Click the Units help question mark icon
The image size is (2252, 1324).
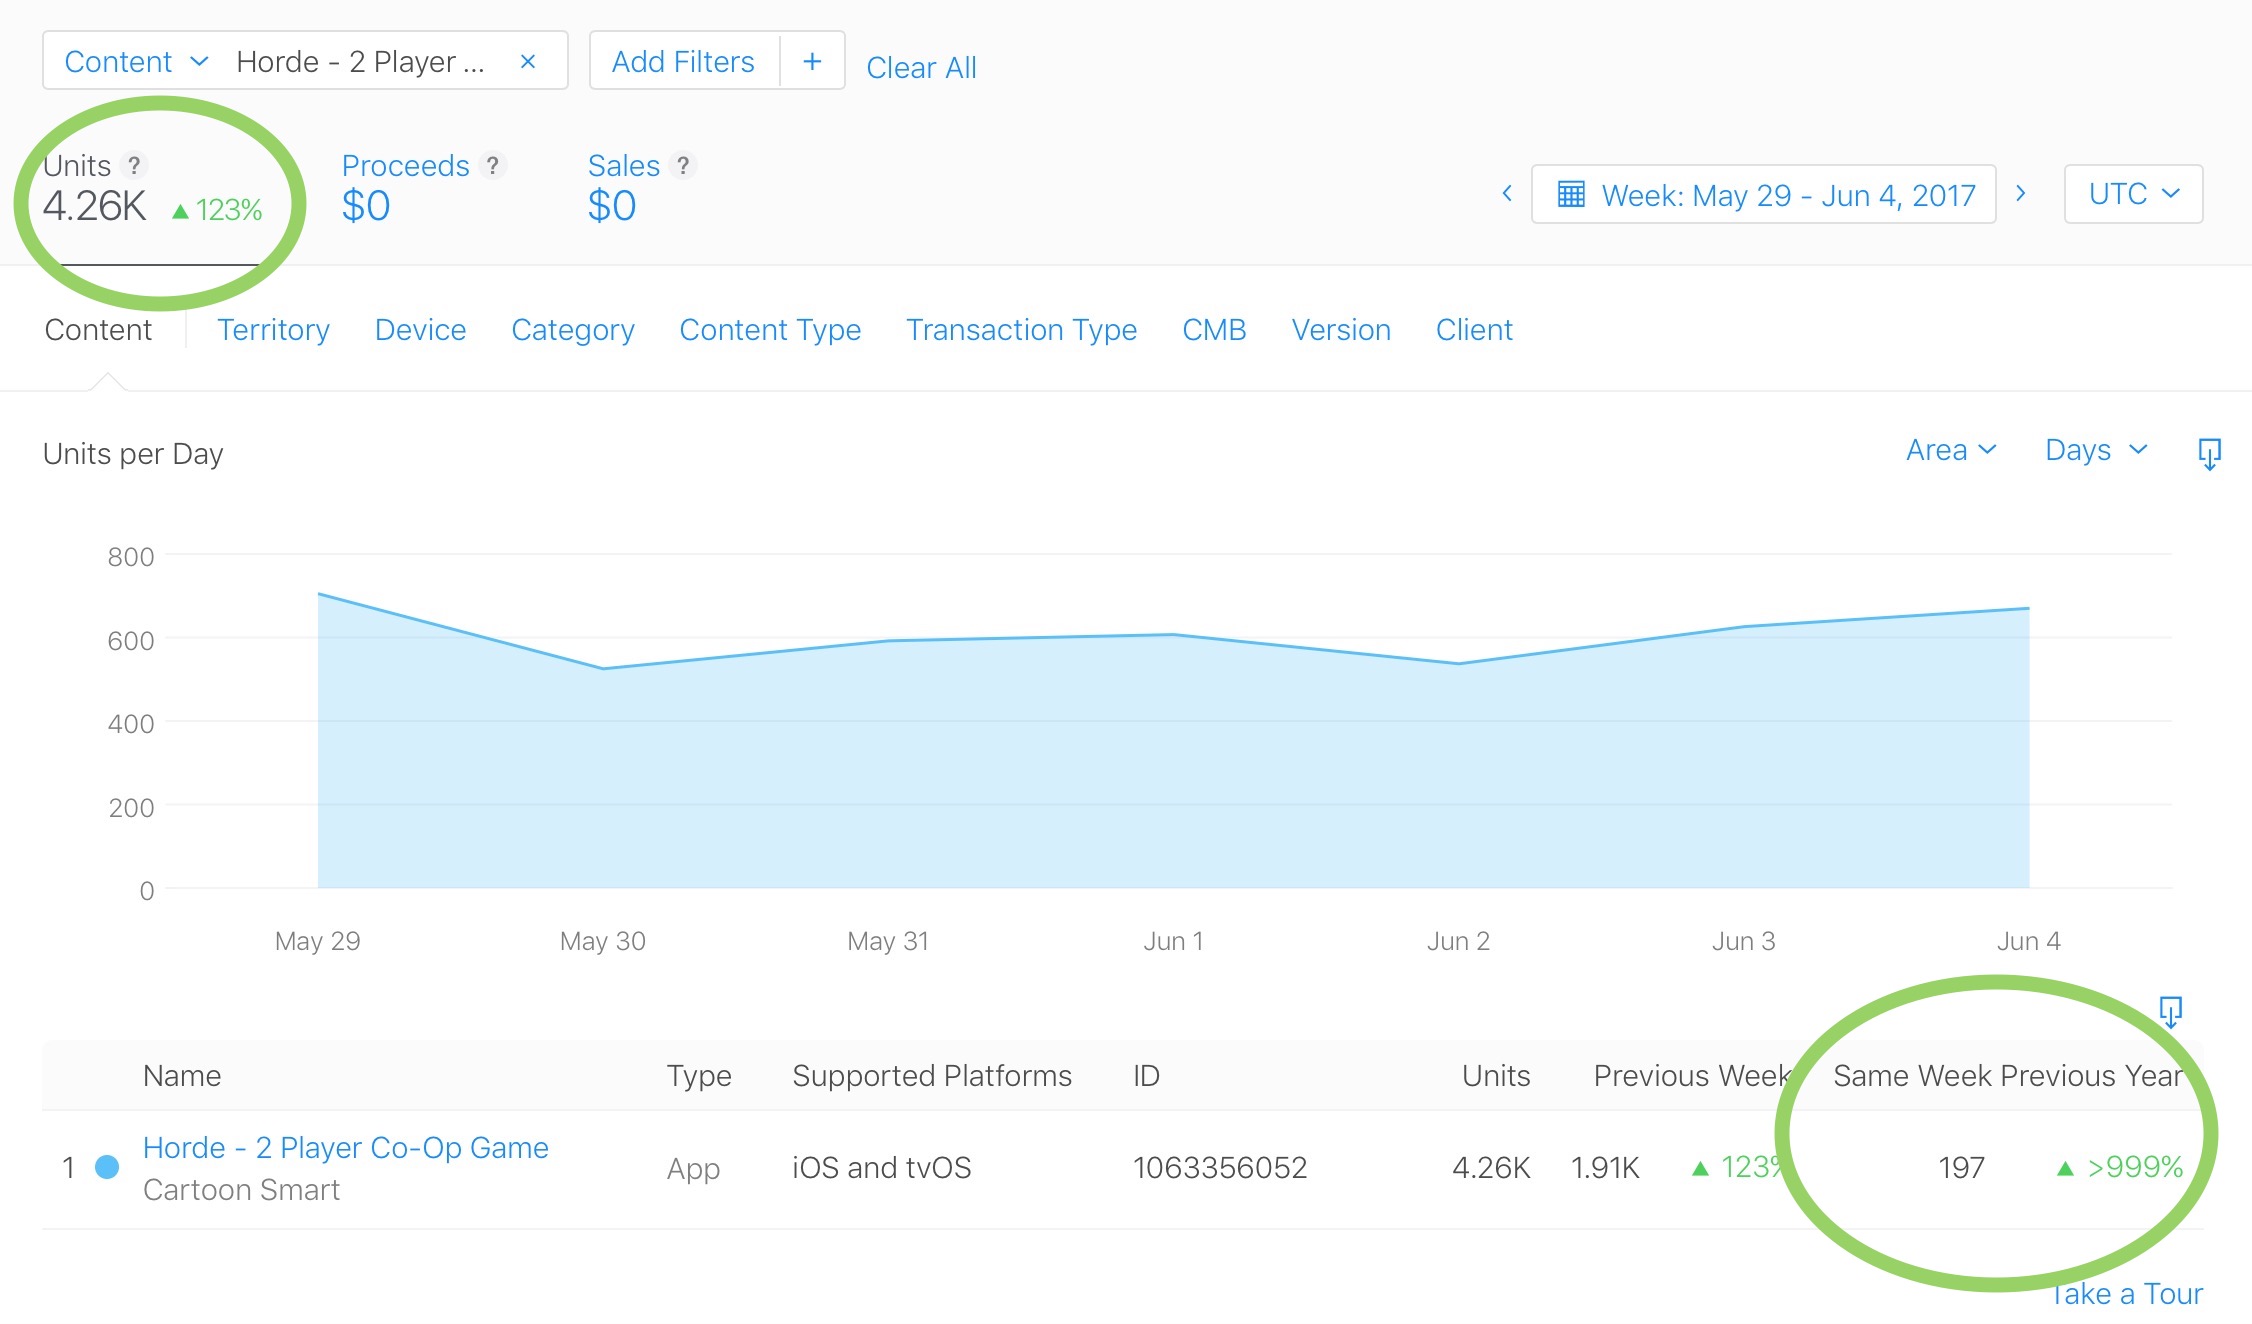[134, 165]
